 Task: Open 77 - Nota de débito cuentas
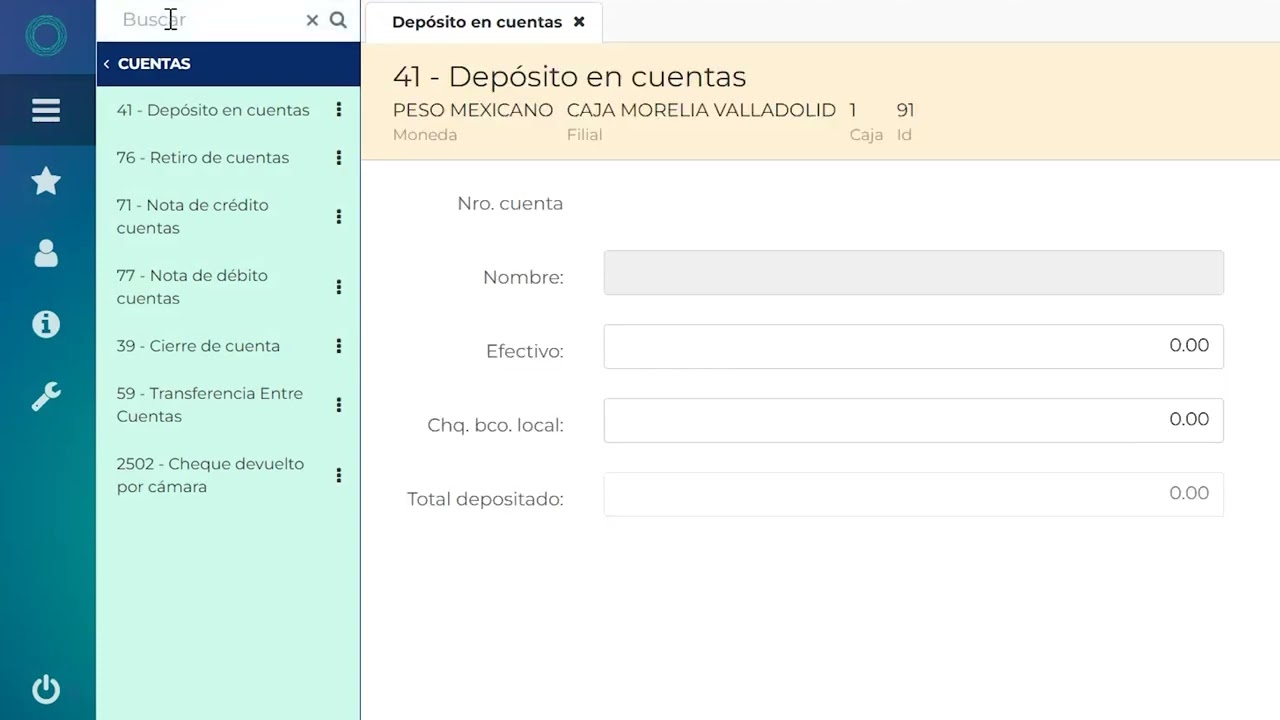(x=192, y=287)
